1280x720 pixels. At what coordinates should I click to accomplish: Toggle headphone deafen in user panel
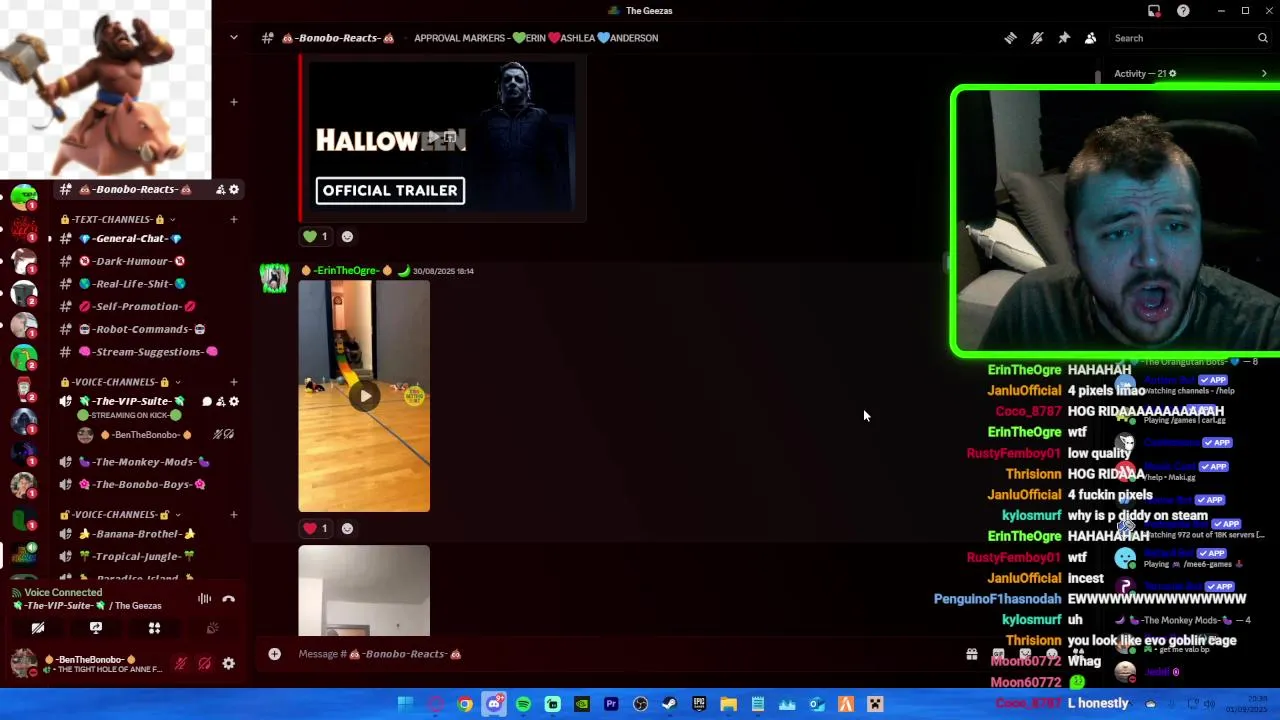point(205,664)
